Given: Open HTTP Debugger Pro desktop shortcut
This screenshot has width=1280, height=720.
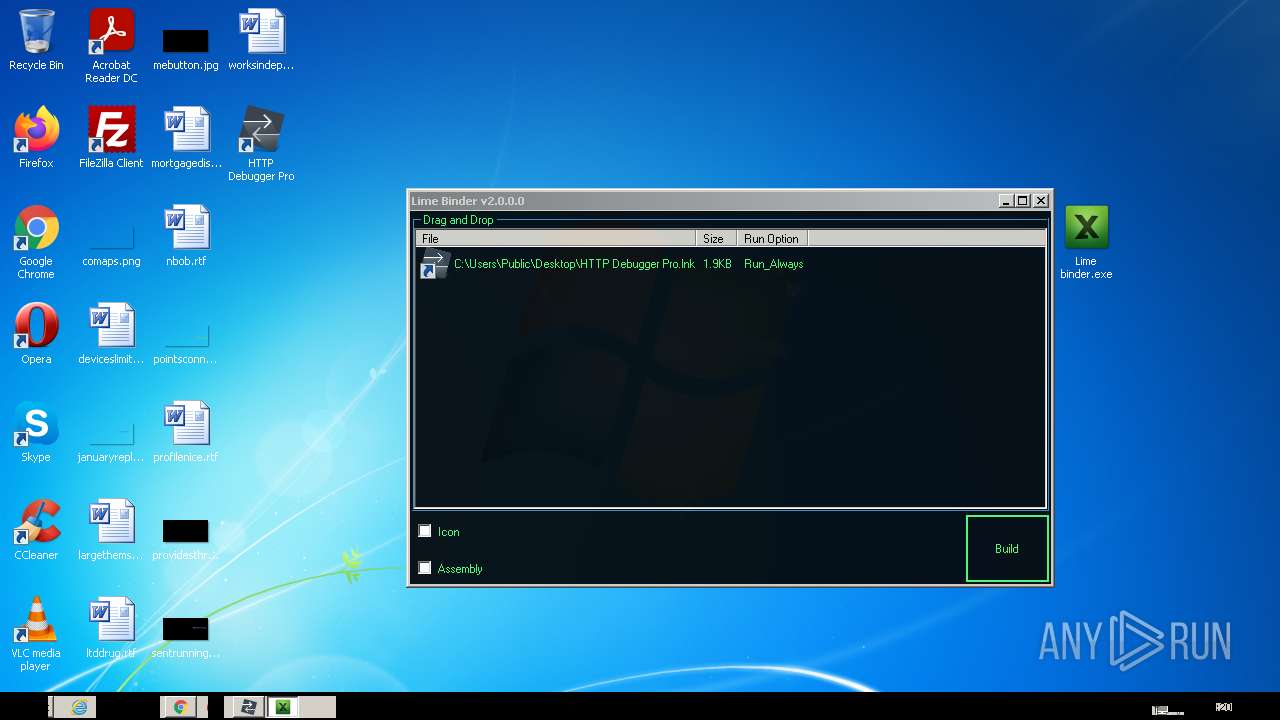Looking at the screenshot, I should coord(261,144).
